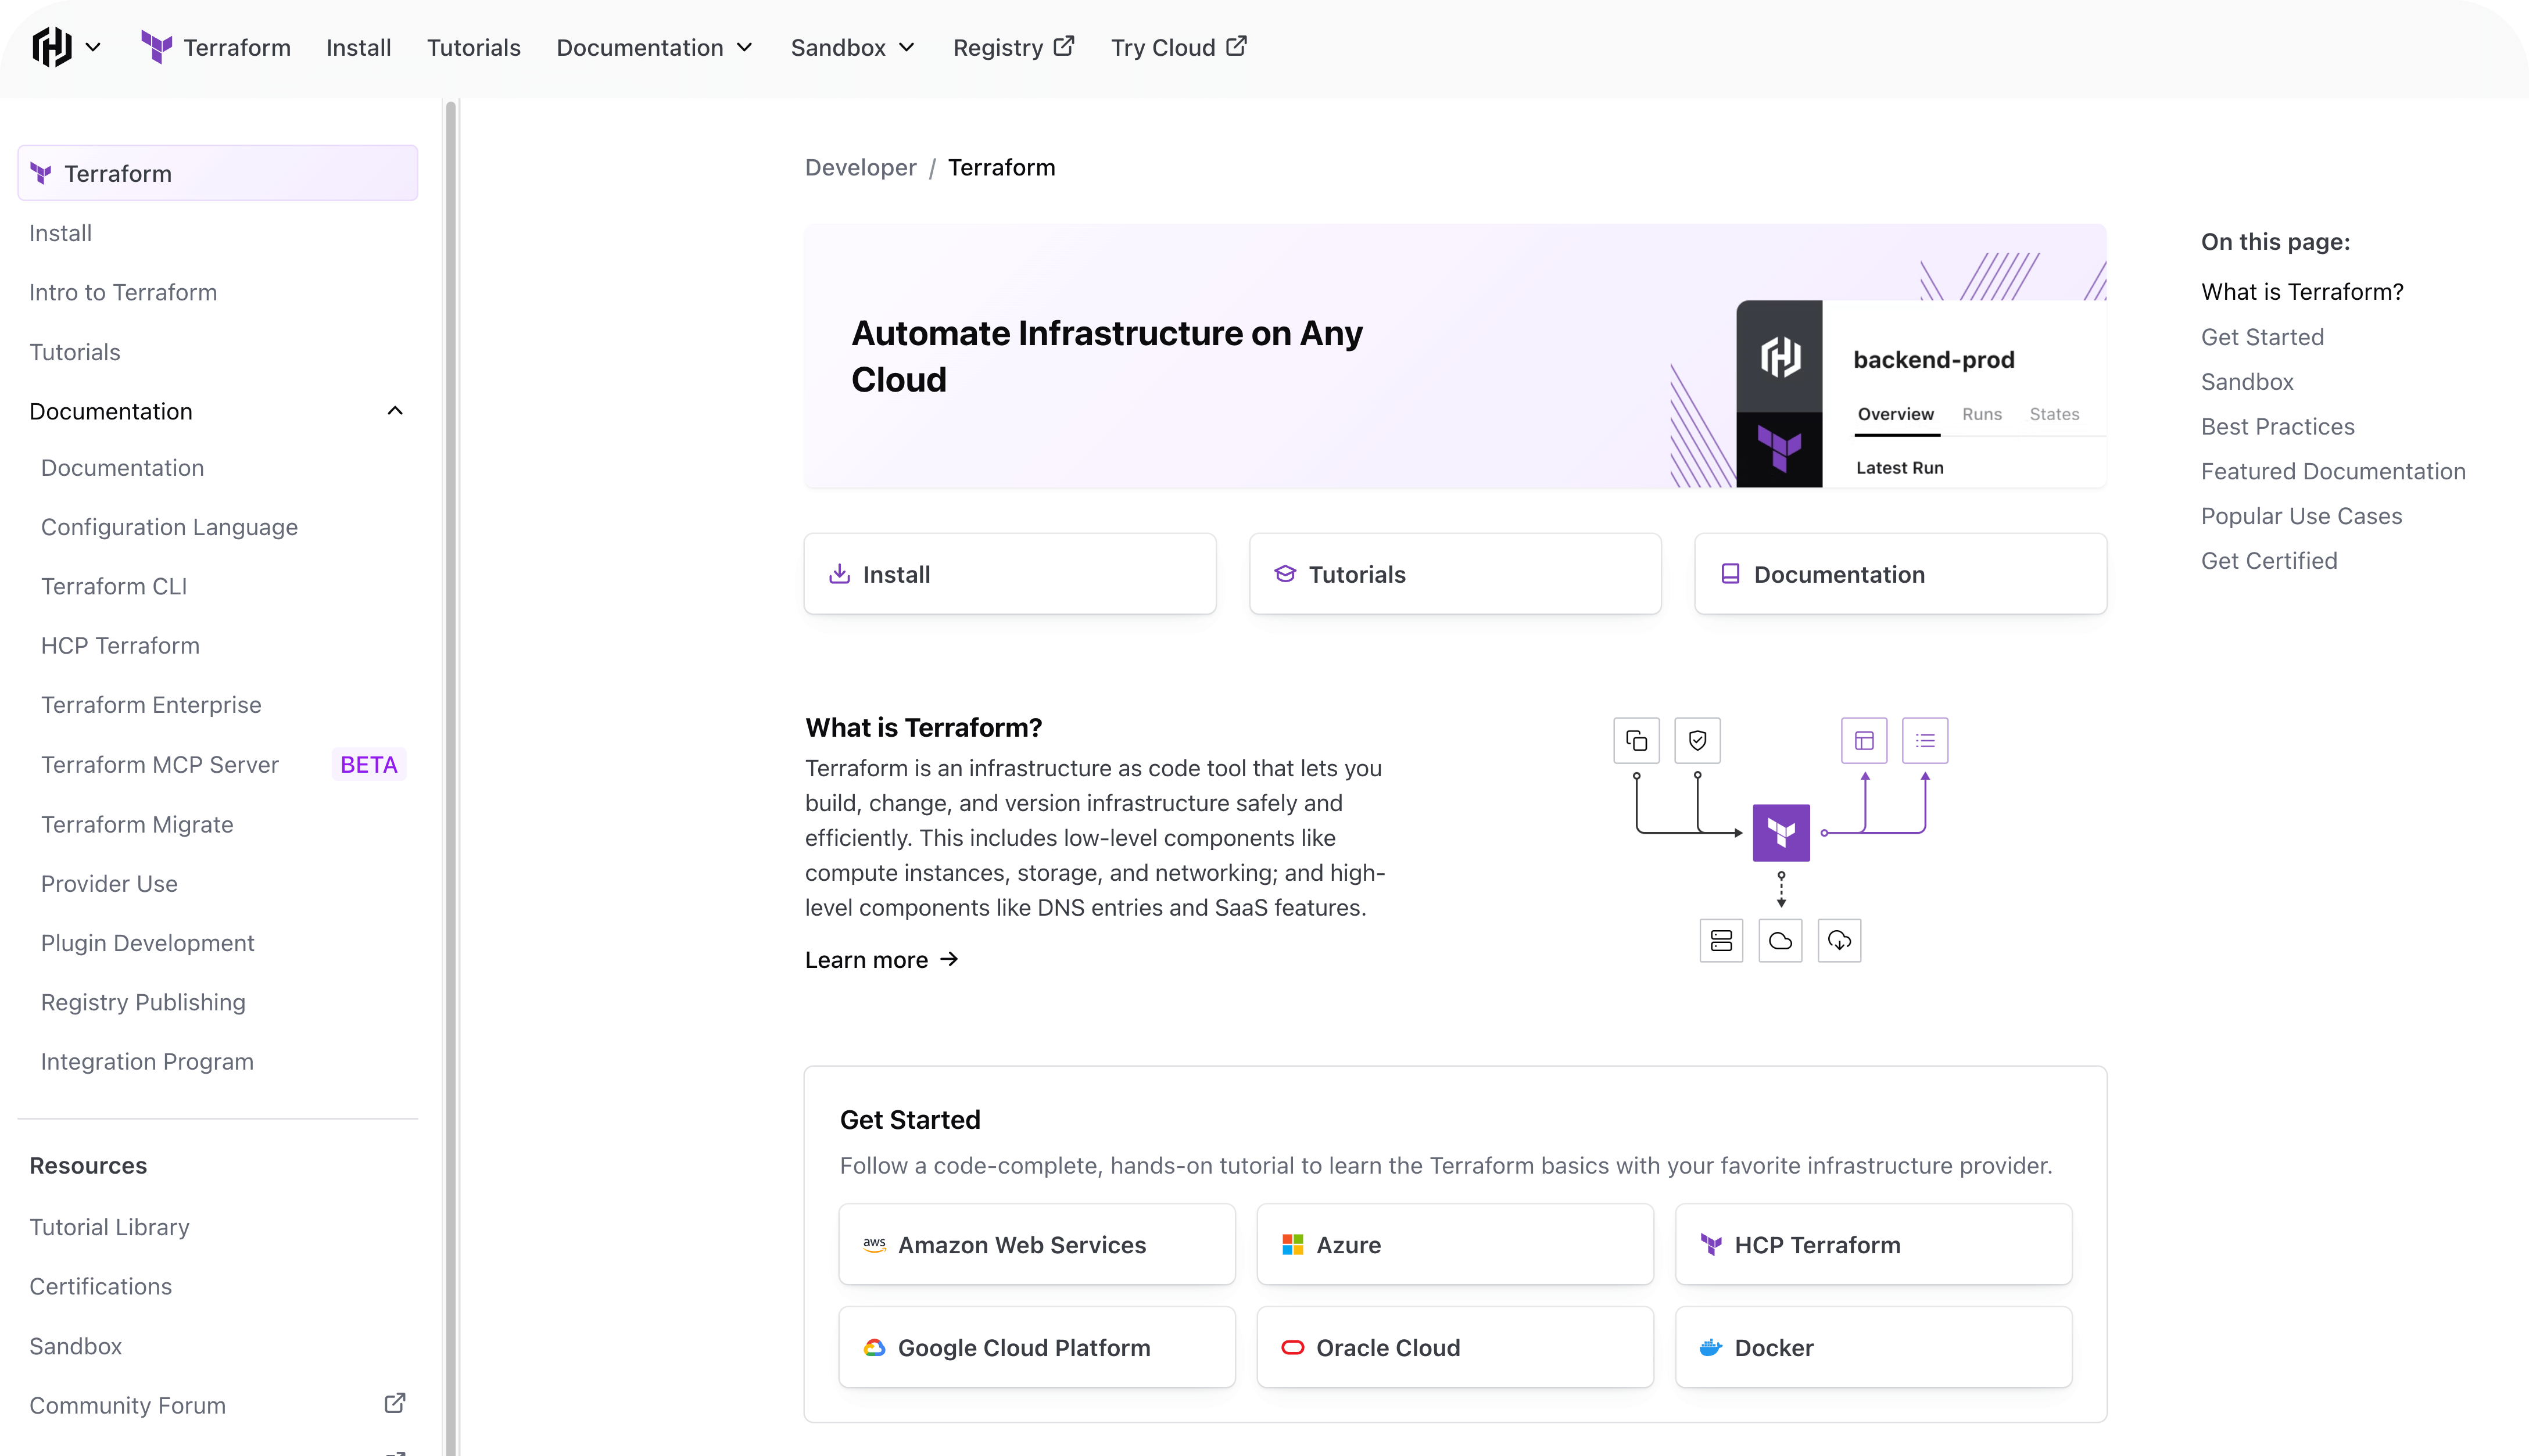Select the graduation cap icon on Tutorials card
Image resolution: width=2529 pixels, height=1456 pixels.
pyautogui.click(x=1286, y=573)
